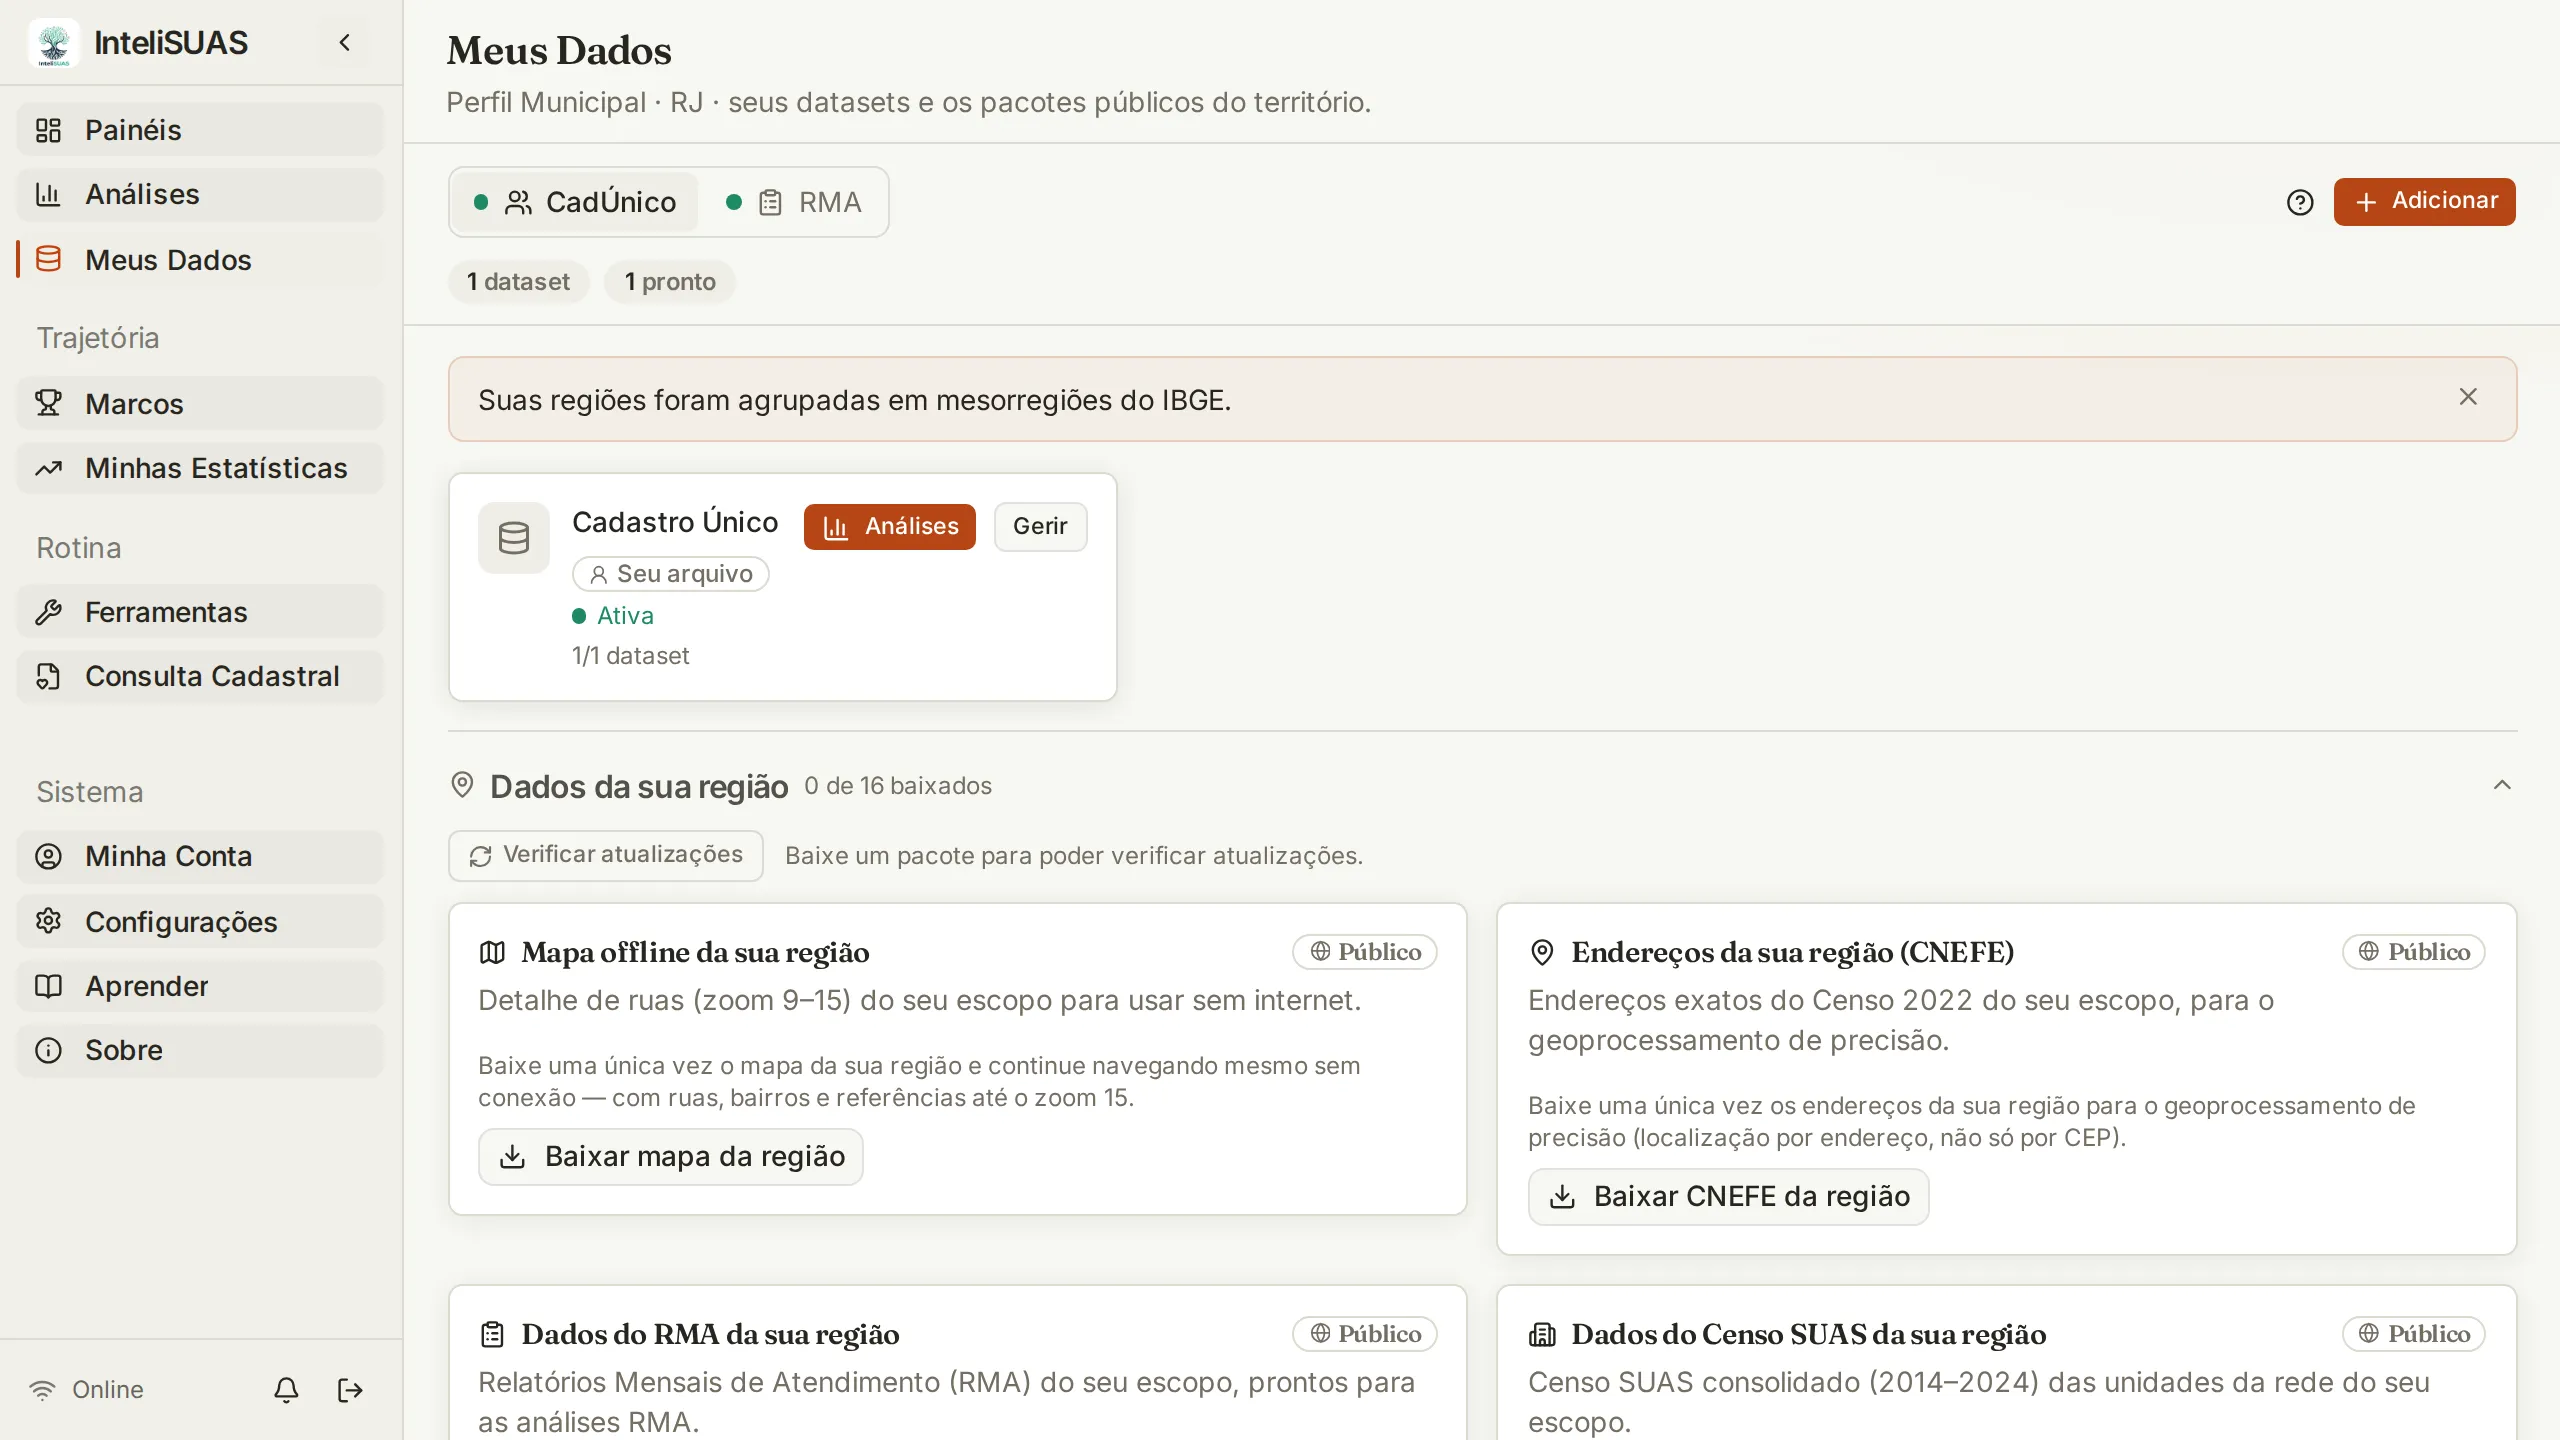Click Baixar mapa da região
Screen dimensions: 2560x1440
[x=670, y=1157]
